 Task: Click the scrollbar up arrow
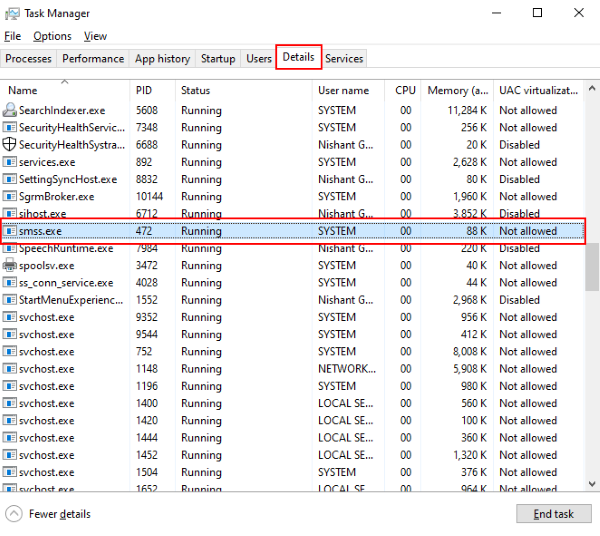point(592,88)
